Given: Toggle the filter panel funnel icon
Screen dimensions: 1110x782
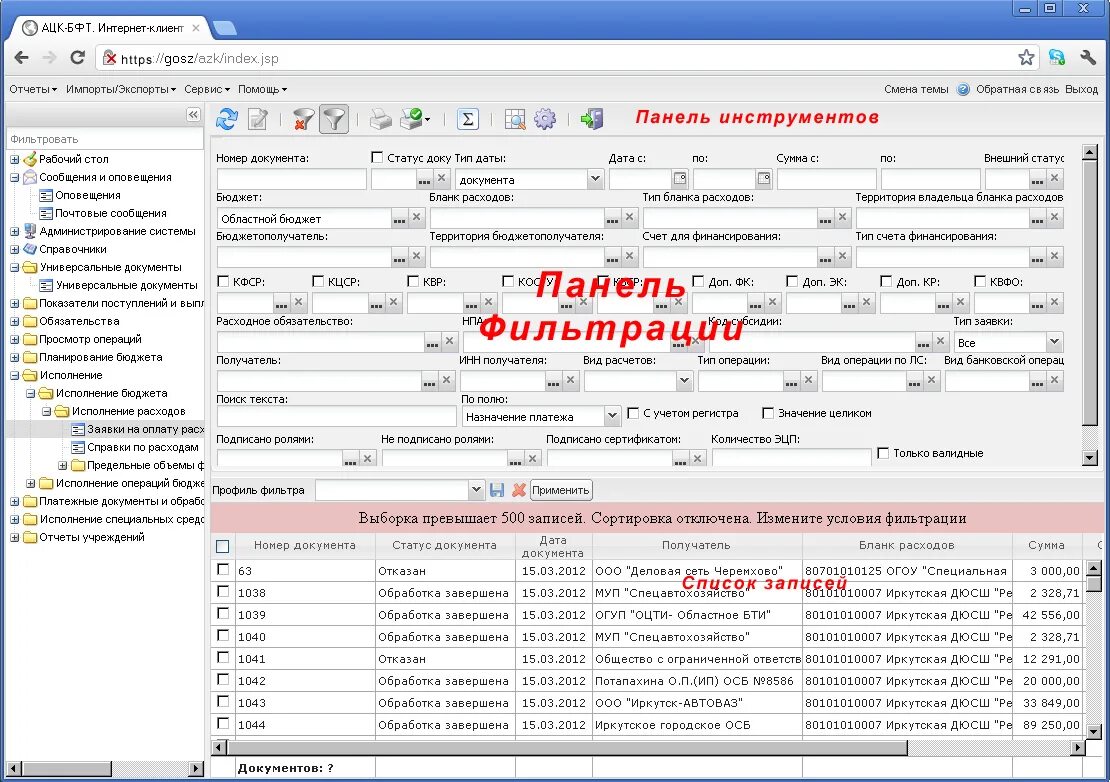Looking at the screenshot, I should coord(334,118).
